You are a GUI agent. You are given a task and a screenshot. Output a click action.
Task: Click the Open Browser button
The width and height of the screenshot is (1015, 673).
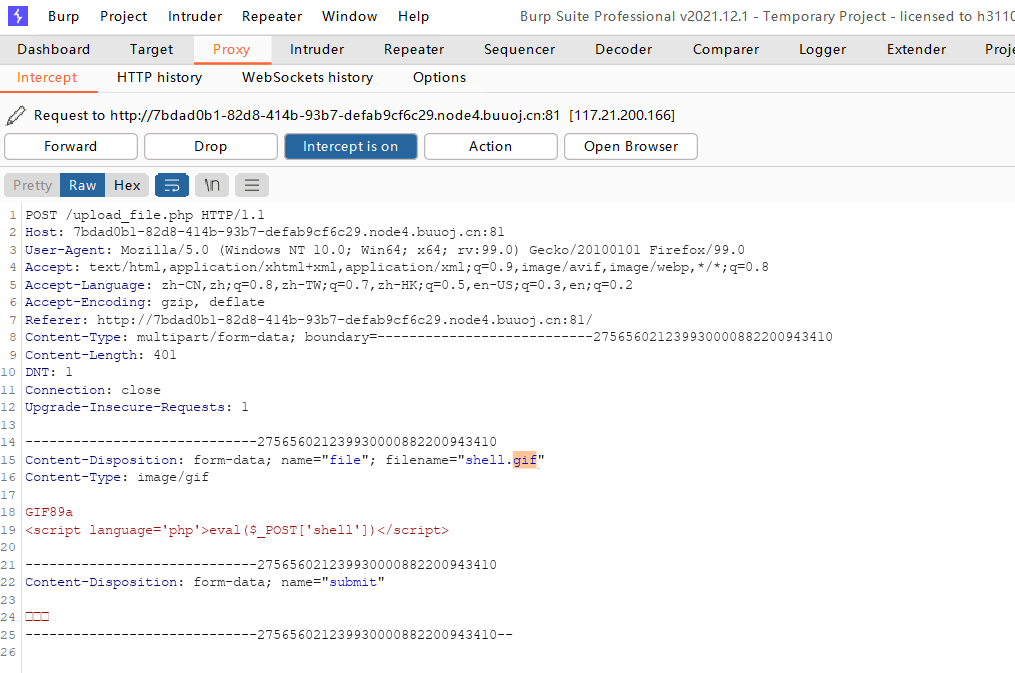630,146
